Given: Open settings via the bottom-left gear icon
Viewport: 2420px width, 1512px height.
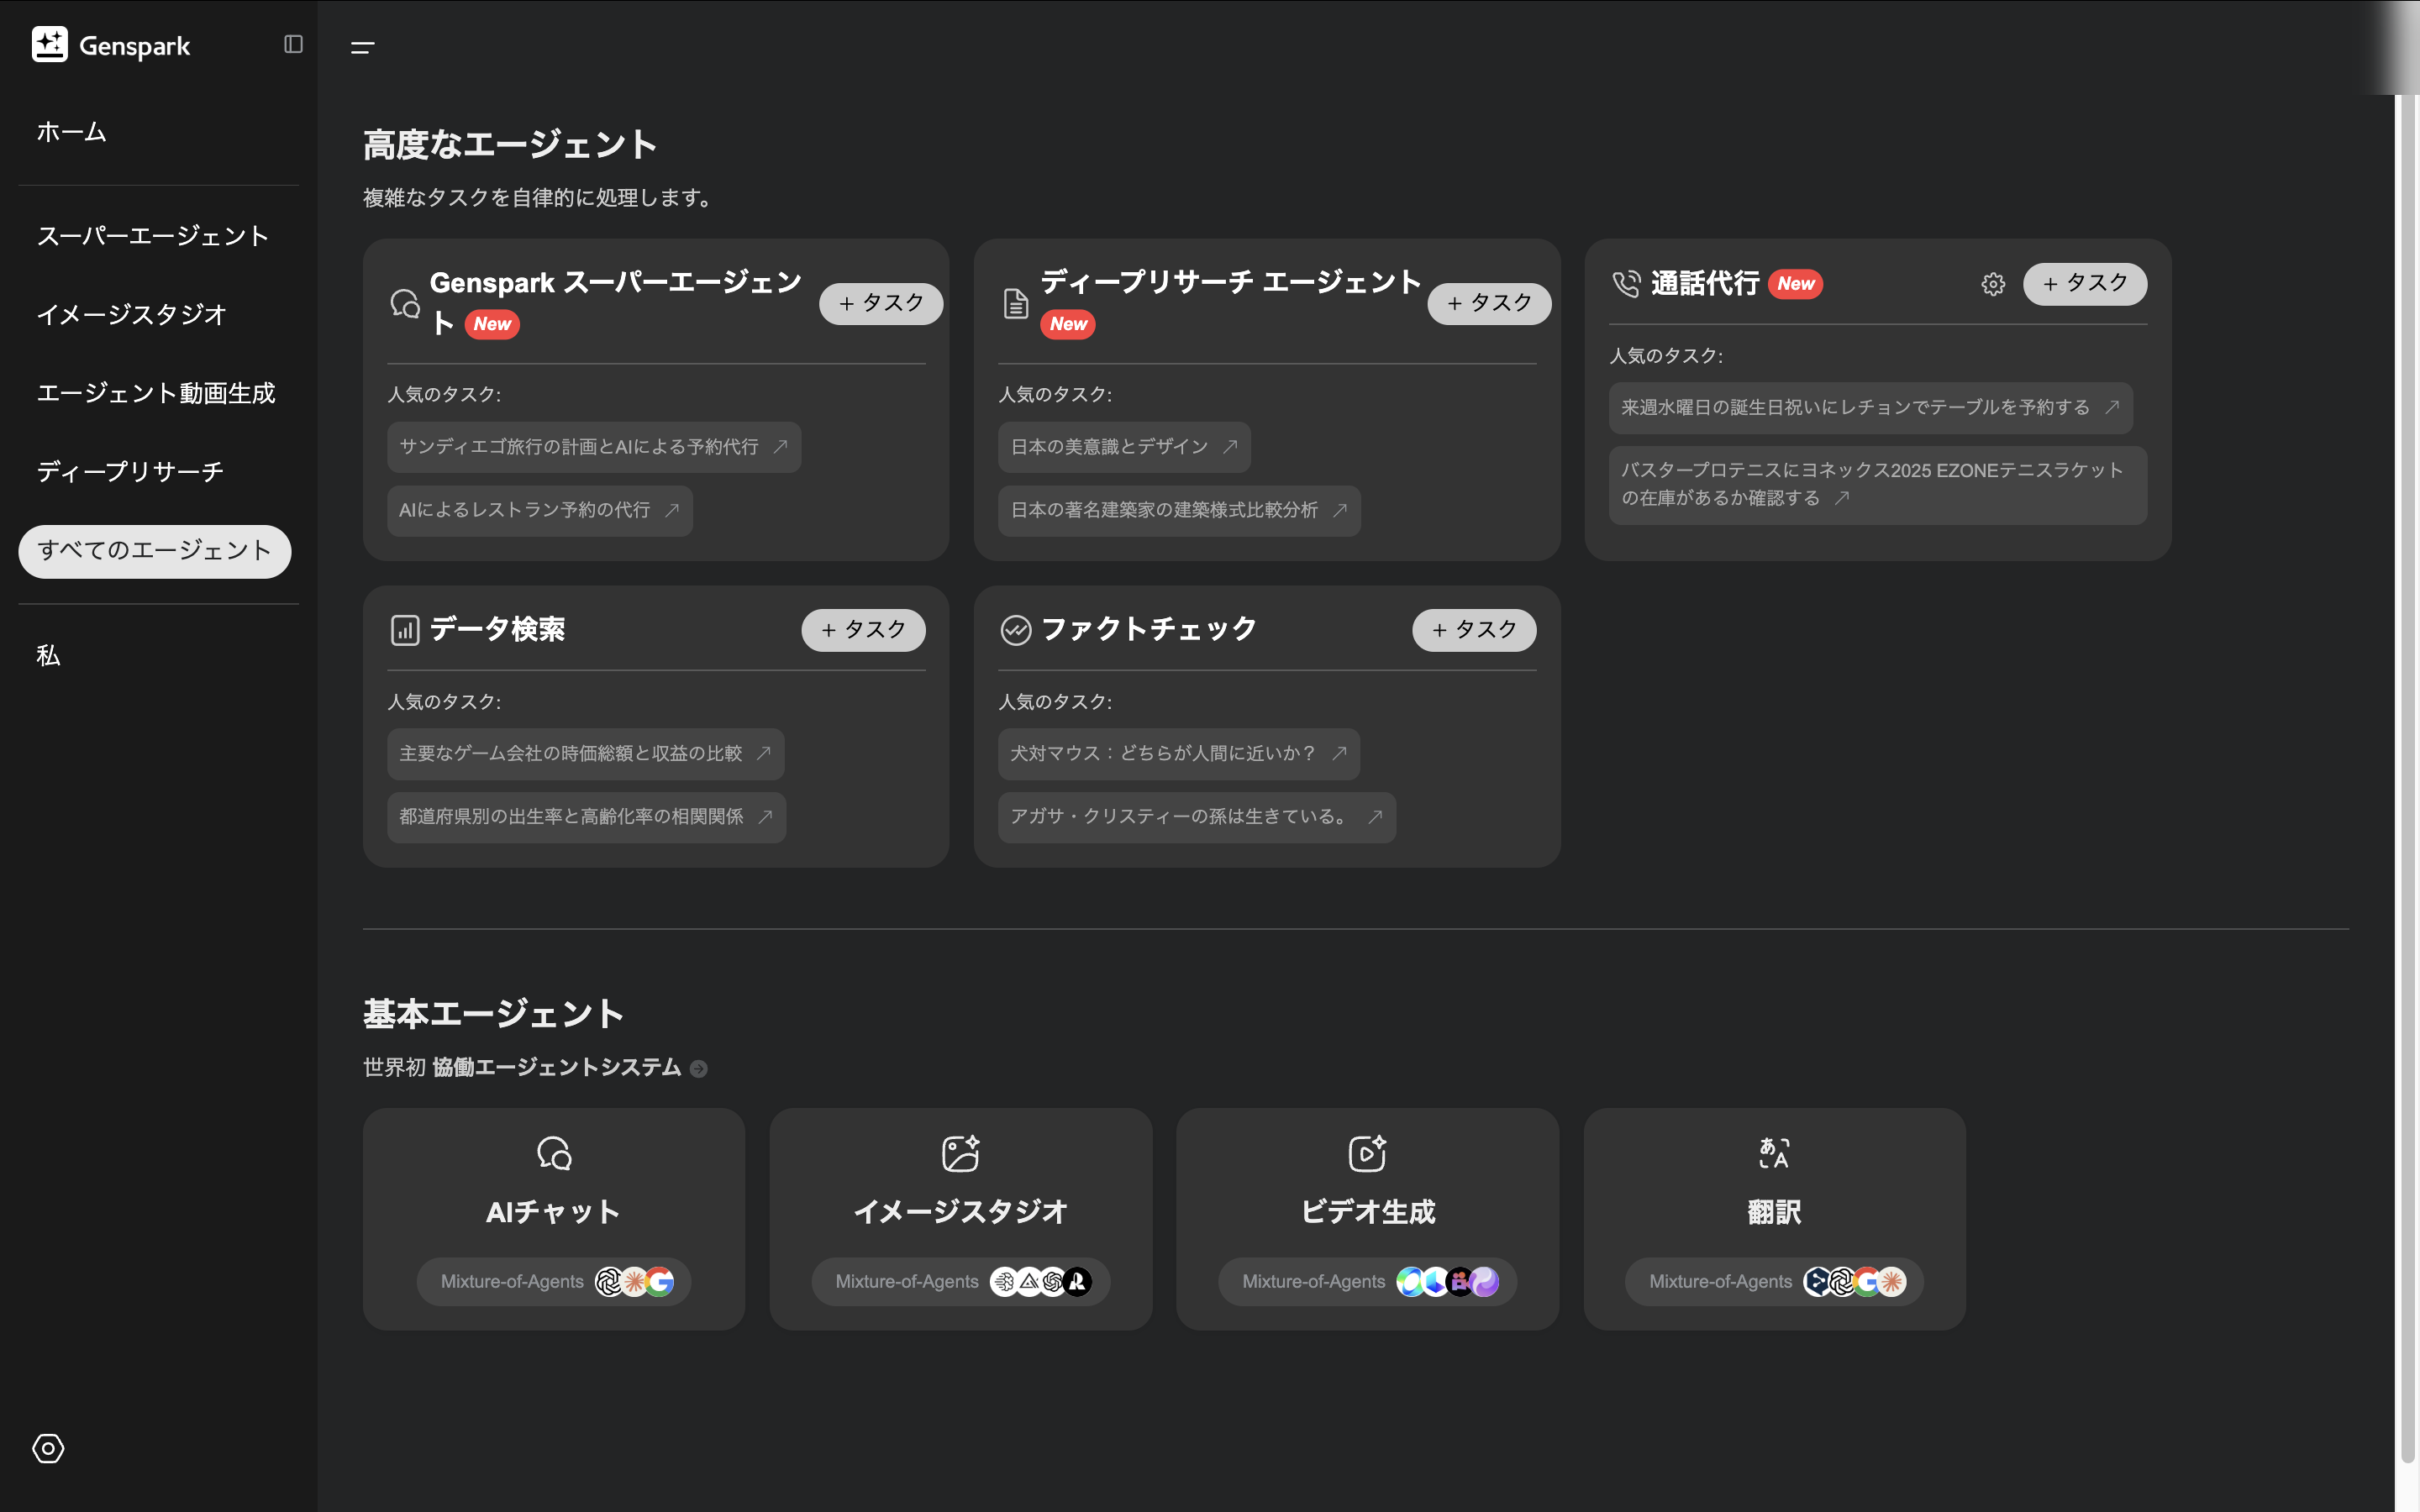Looking at the screenshot, I should point(47,1448).
